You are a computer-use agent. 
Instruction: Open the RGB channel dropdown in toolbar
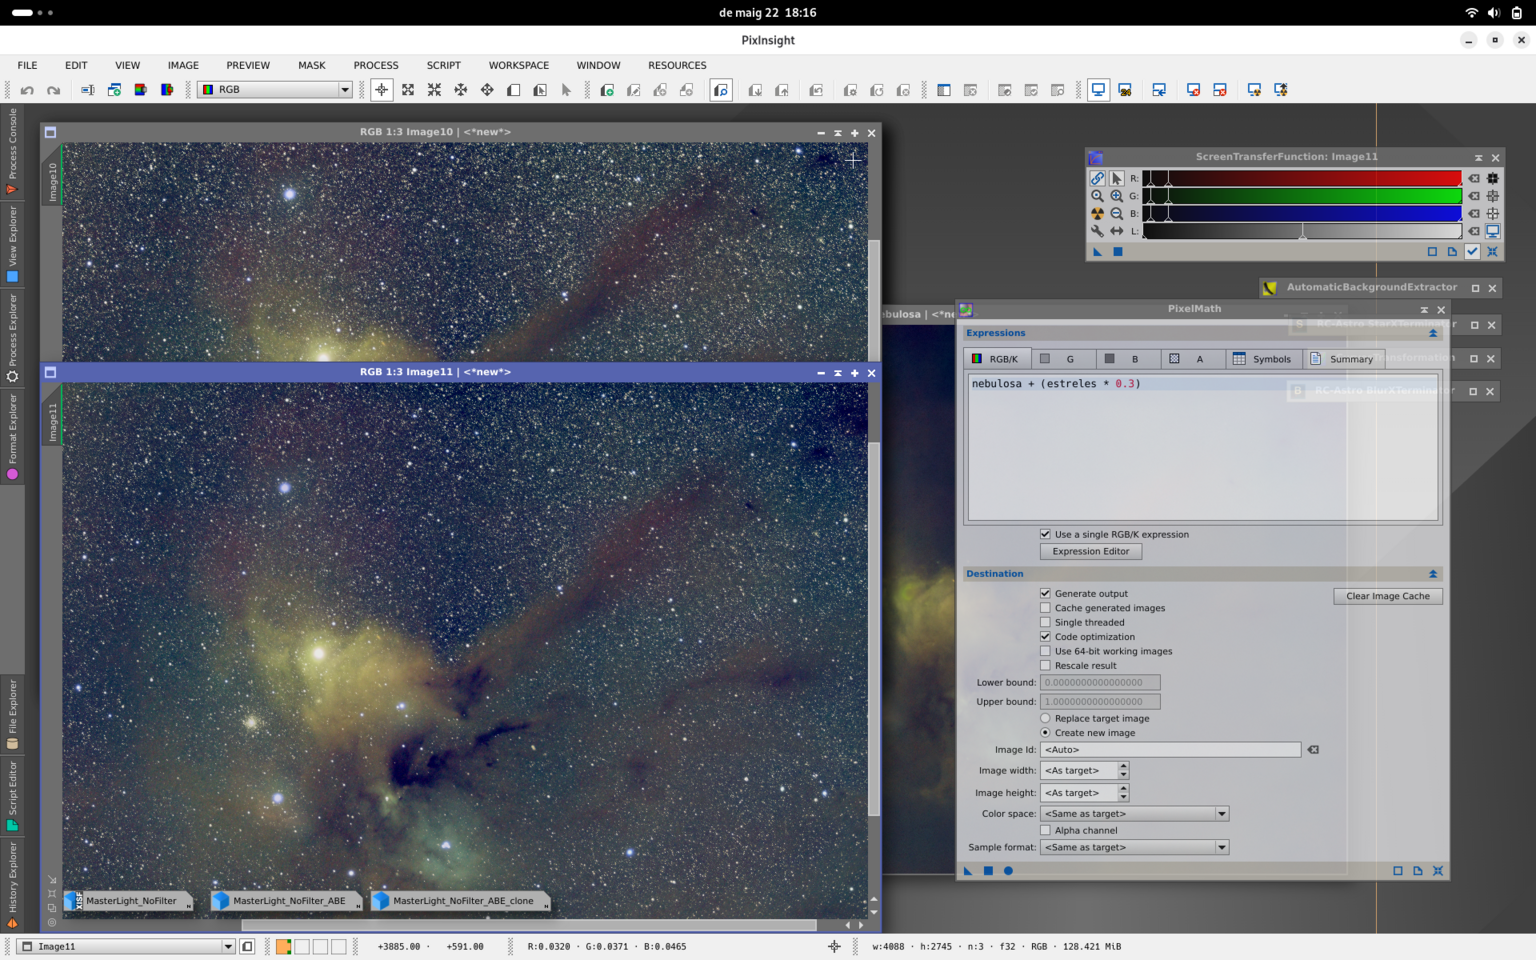(275, 90)
